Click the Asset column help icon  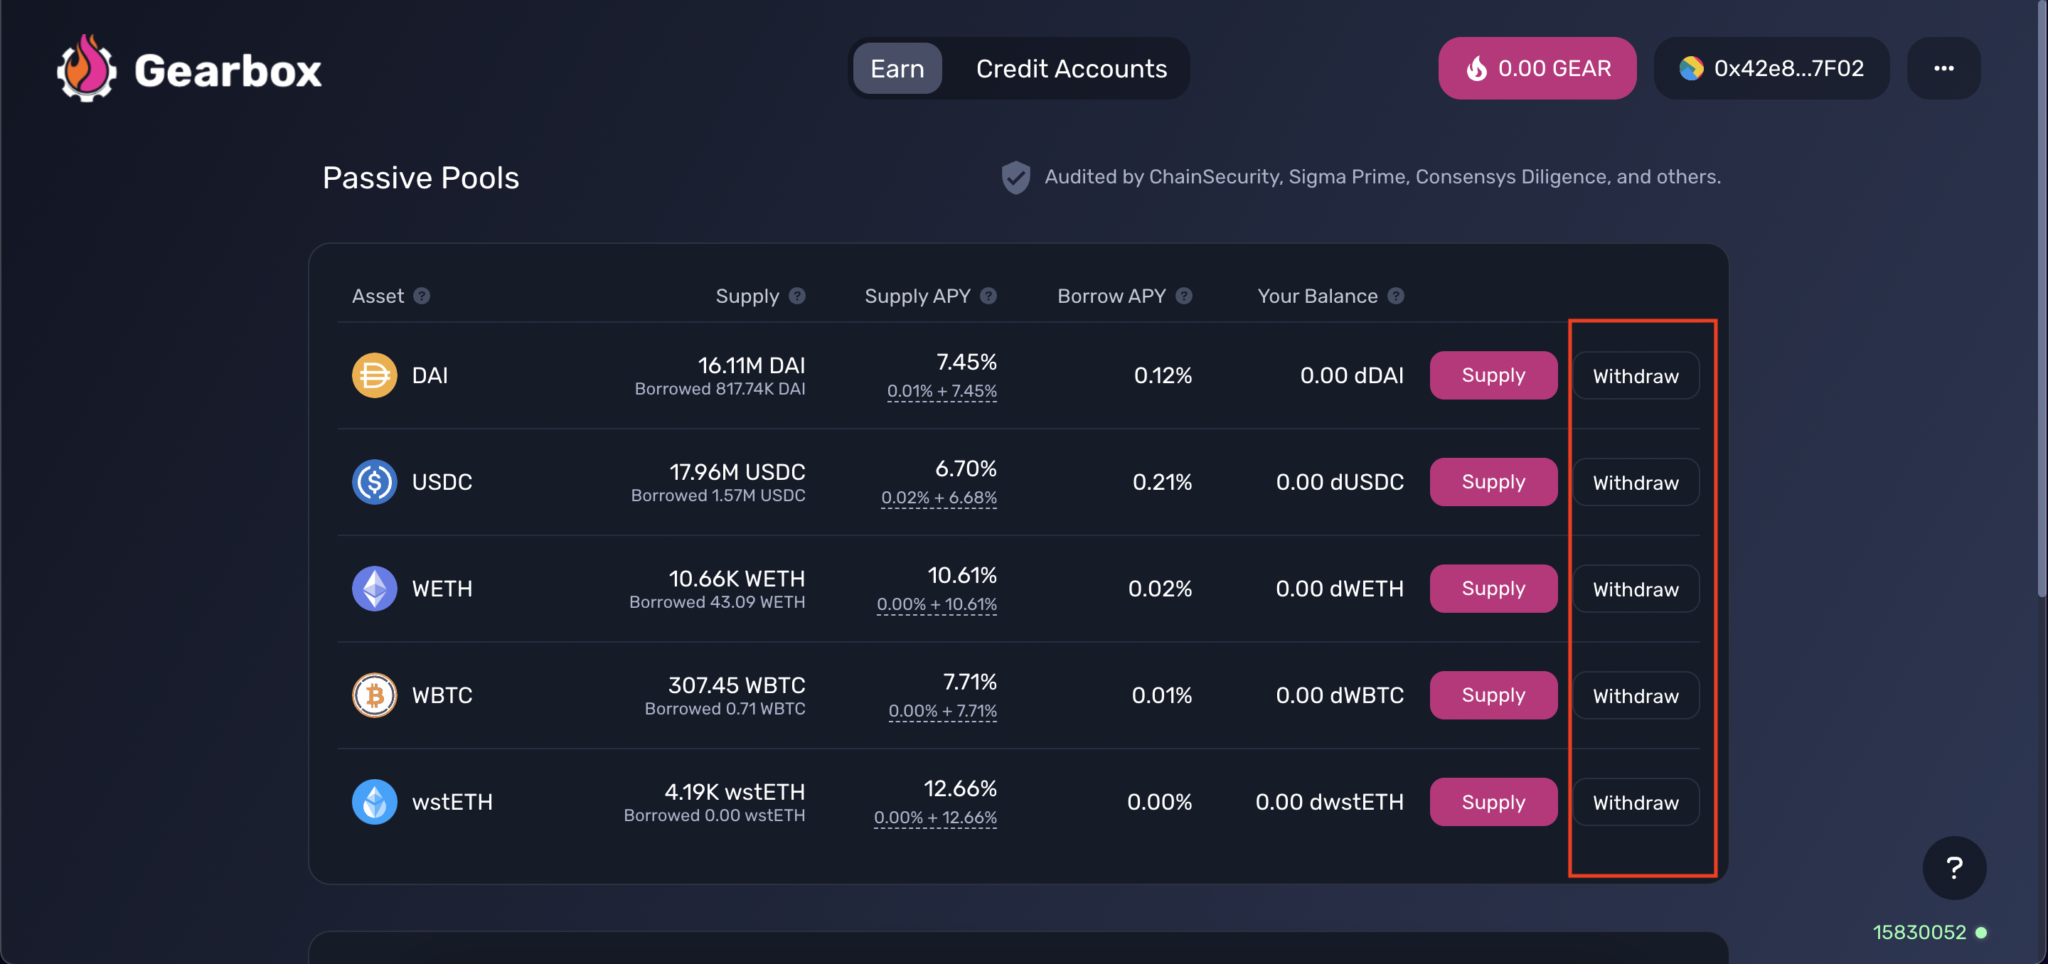click(x=422, y=296)
